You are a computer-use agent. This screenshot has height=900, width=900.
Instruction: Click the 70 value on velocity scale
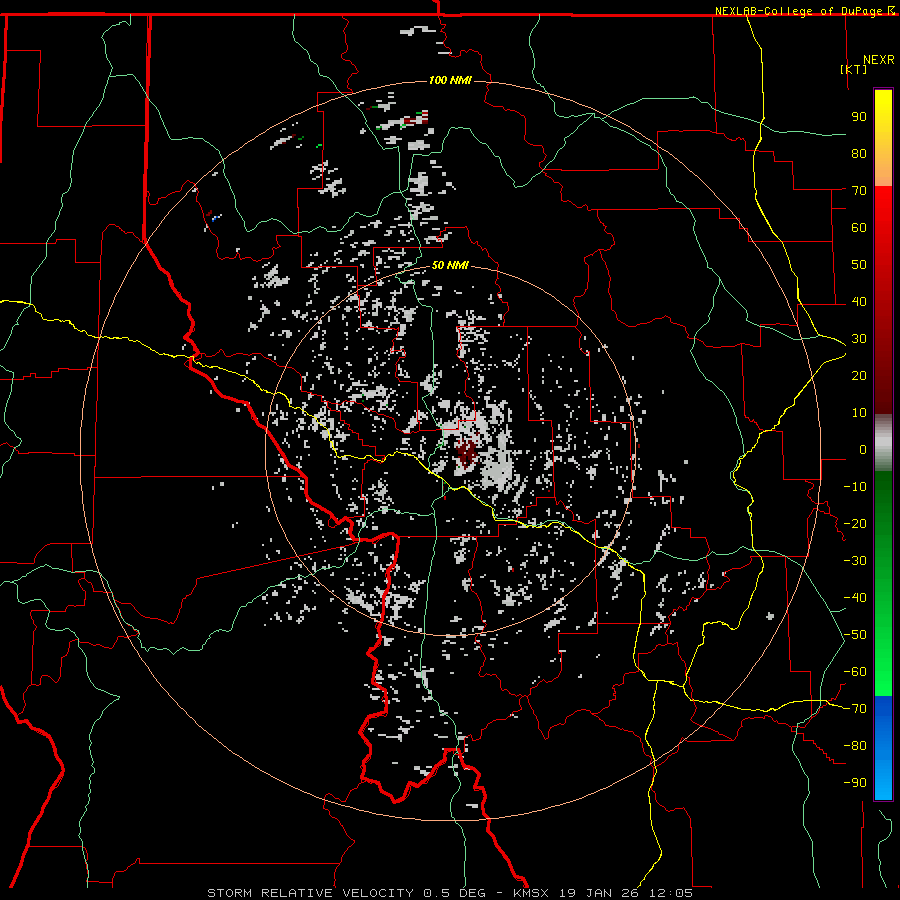tap(859, 191)
